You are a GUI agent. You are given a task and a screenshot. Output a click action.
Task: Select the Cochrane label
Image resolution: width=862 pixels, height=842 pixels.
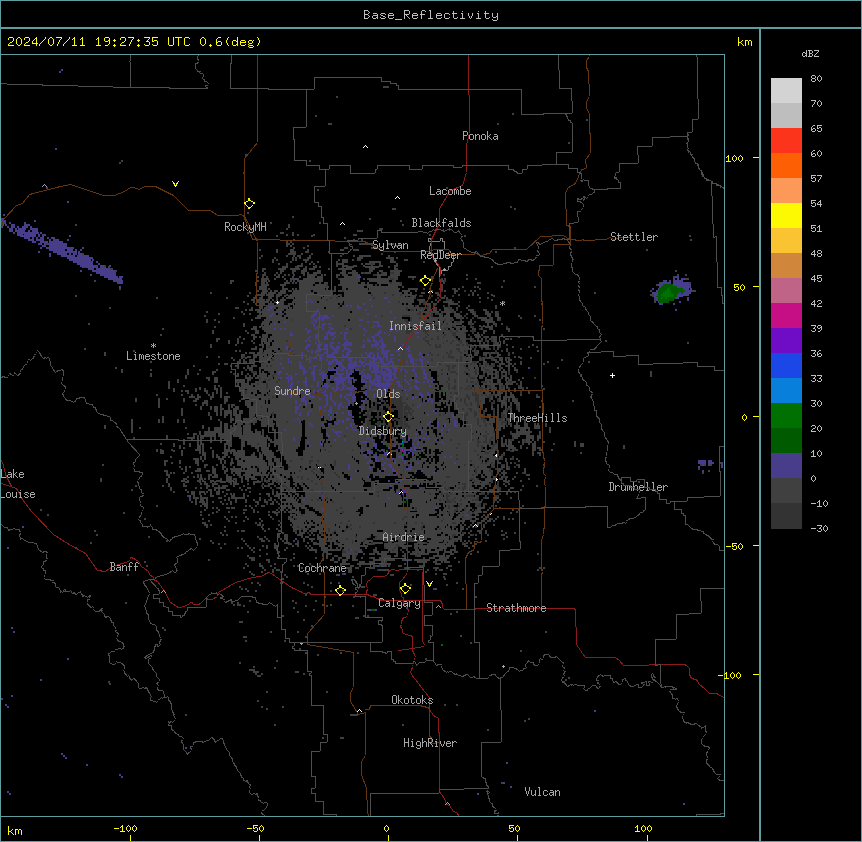[322, 568]
